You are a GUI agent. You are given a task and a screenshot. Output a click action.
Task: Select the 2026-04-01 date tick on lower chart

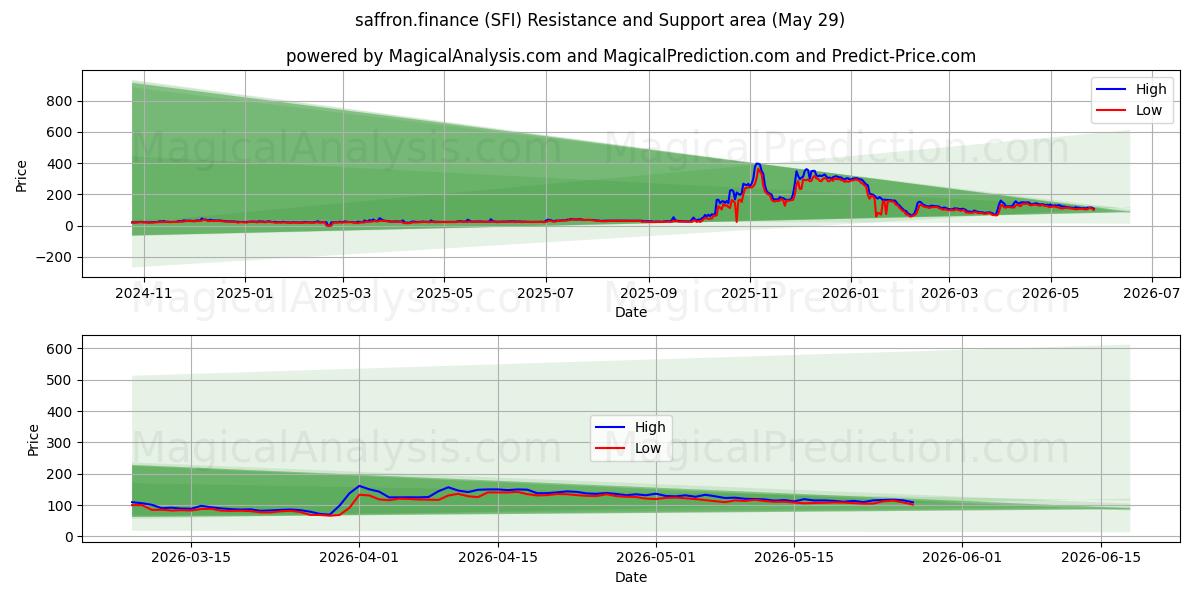[x=359, y=560]
